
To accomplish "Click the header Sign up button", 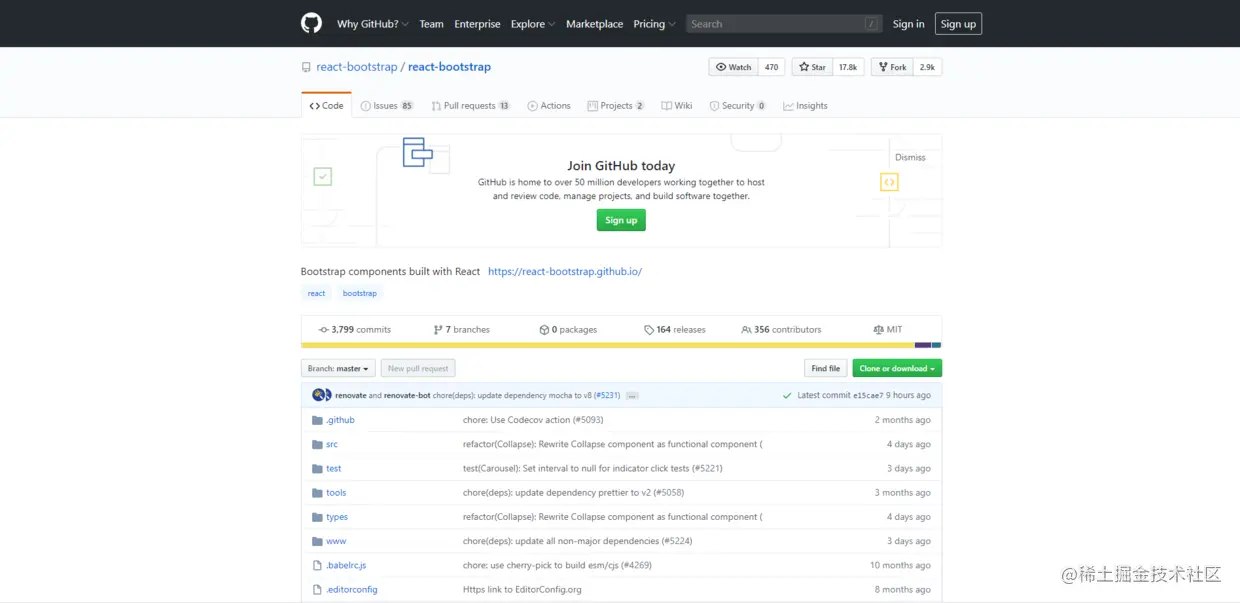I will tap(958, 24).
